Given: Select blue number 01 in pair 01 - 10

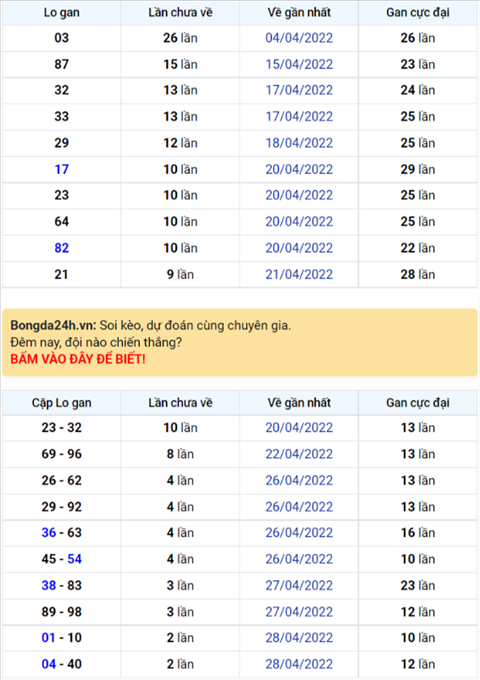Looking at the screenshot, I should coord(49,638).
